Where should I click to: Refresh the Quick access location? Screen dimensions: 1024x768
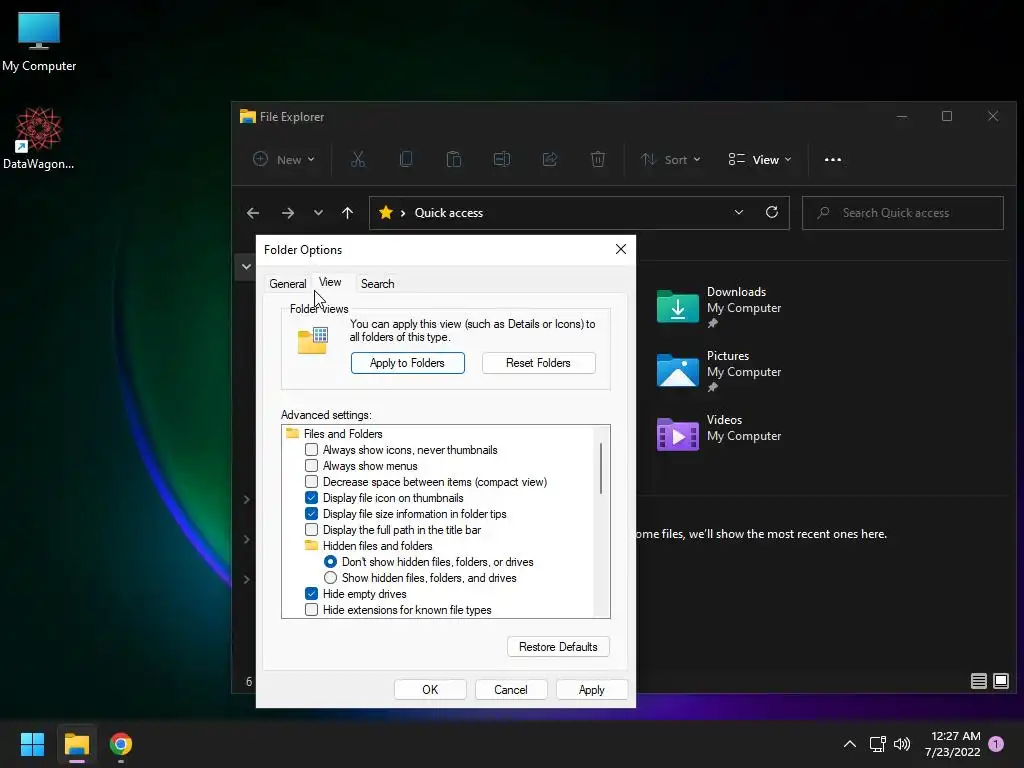(772, 212)
